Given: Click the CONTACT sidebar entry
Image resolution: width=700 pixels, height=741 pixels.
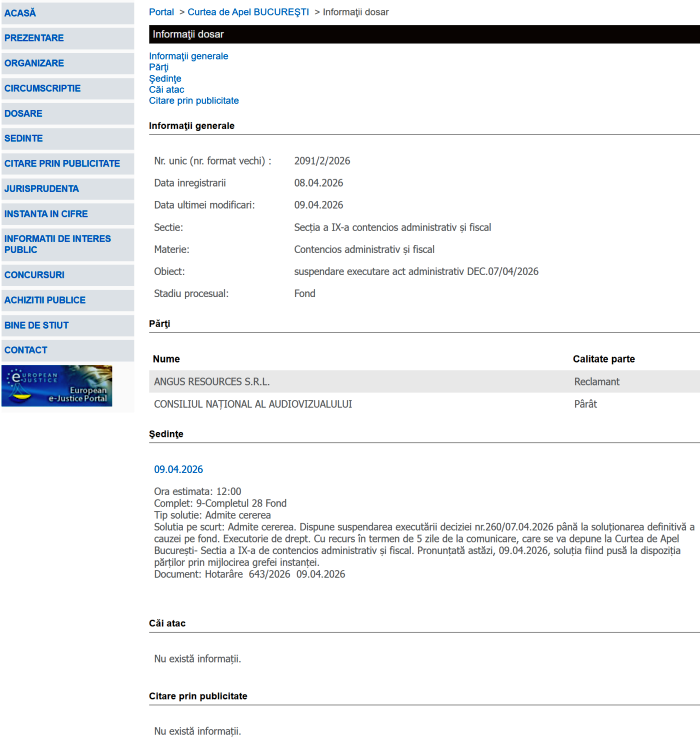Looking at the screenshot, I should coord(26,350).
